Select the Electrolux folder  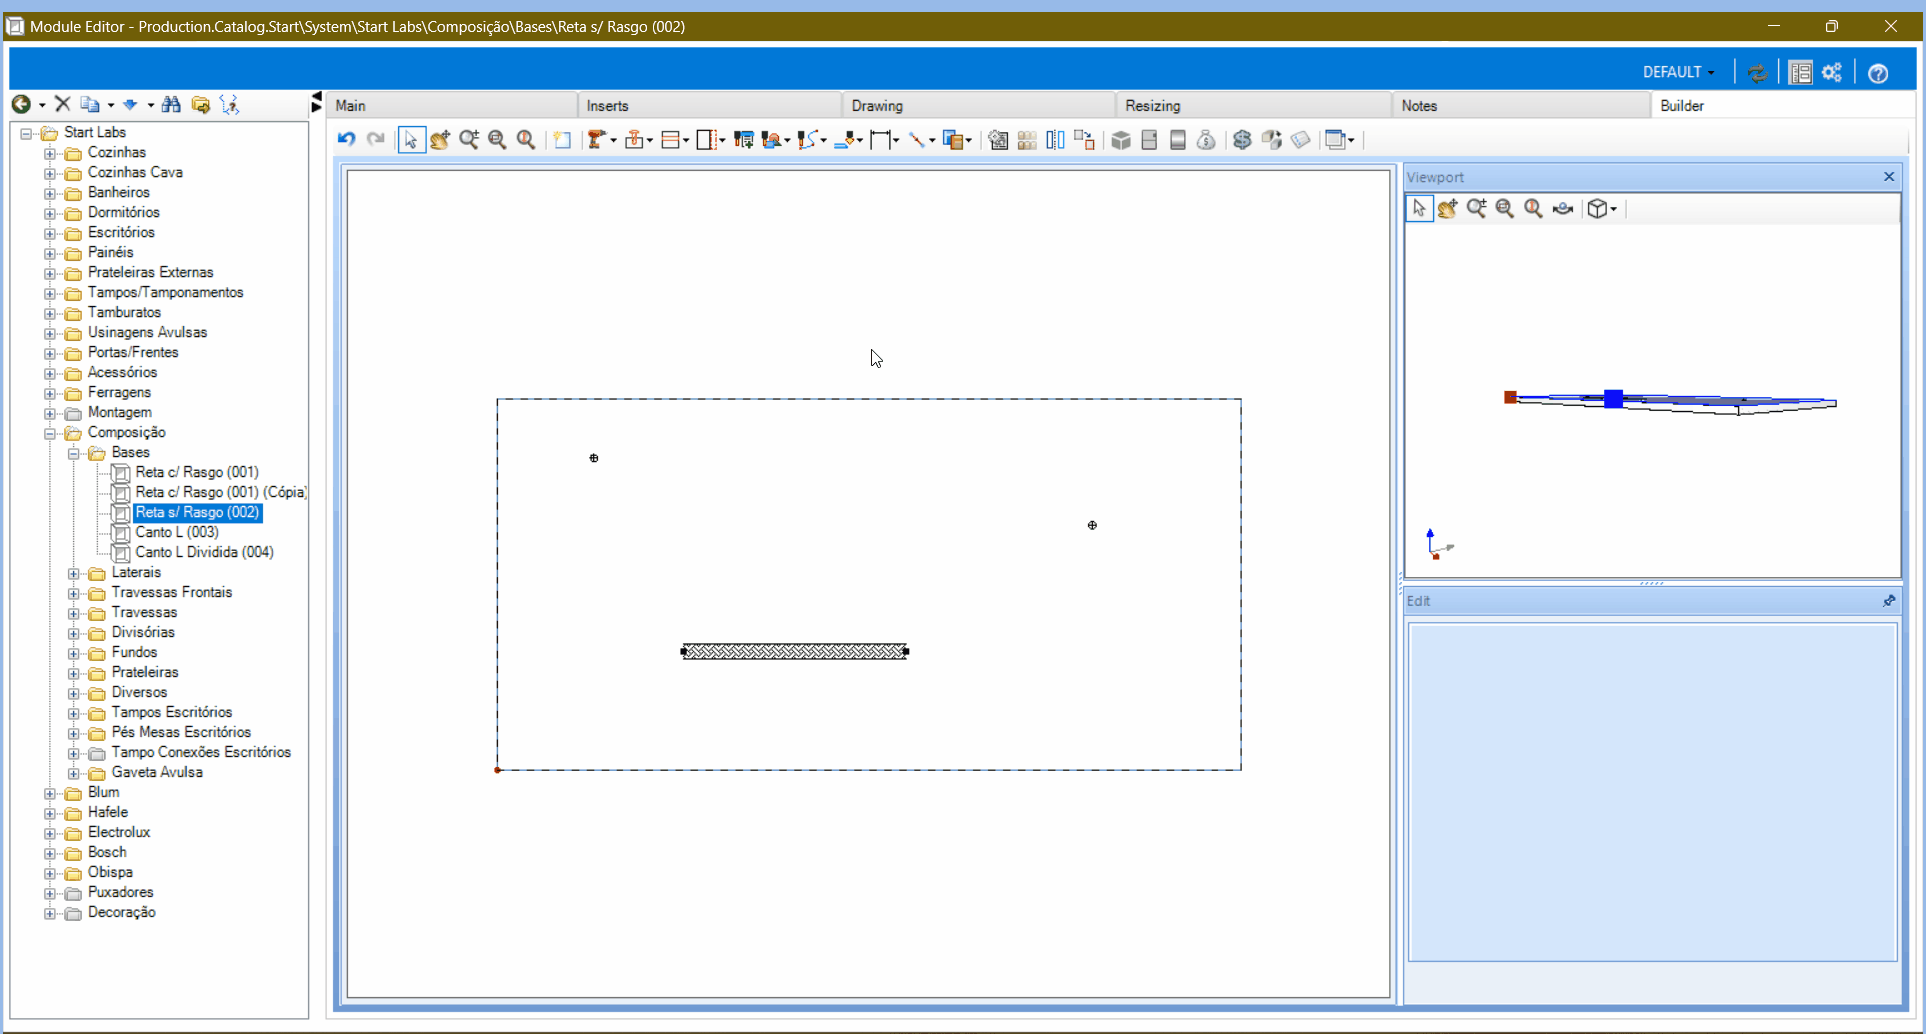click(x=118, y=832)
